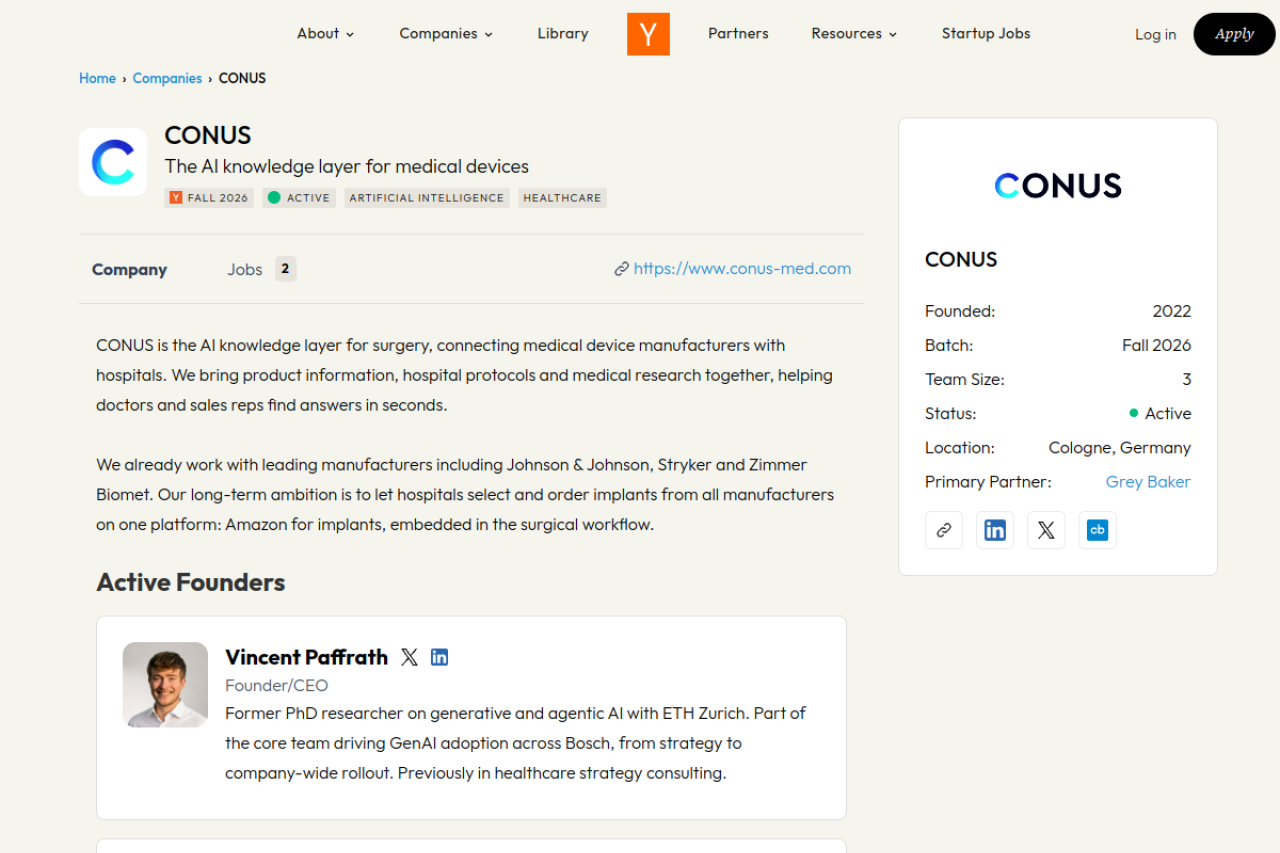The image size is (1280, 853).
Task: Click the Apply button
Action: pos(1234,34)
